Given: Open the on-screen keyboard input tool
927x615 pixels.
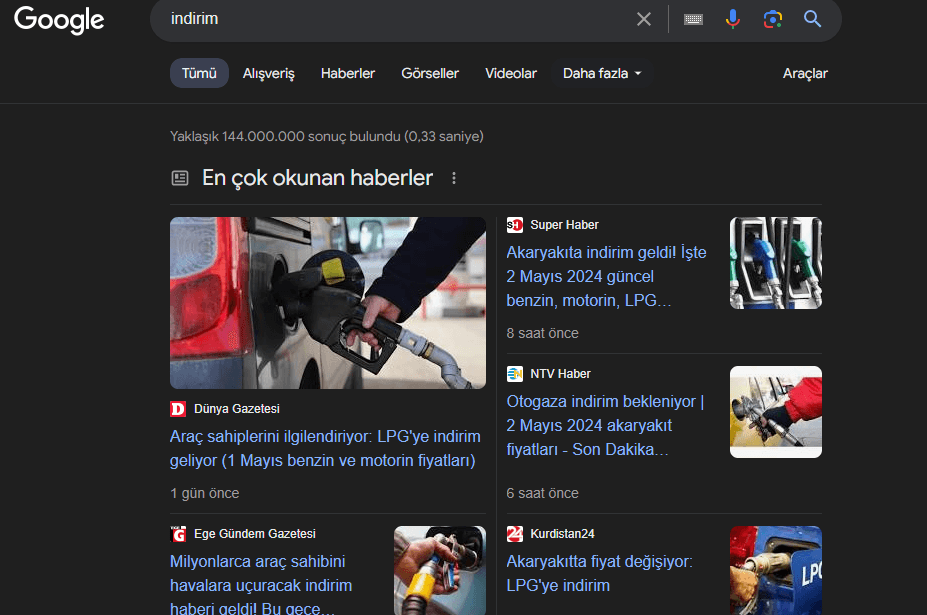Looking at the screenshot, I should (693, 20).
